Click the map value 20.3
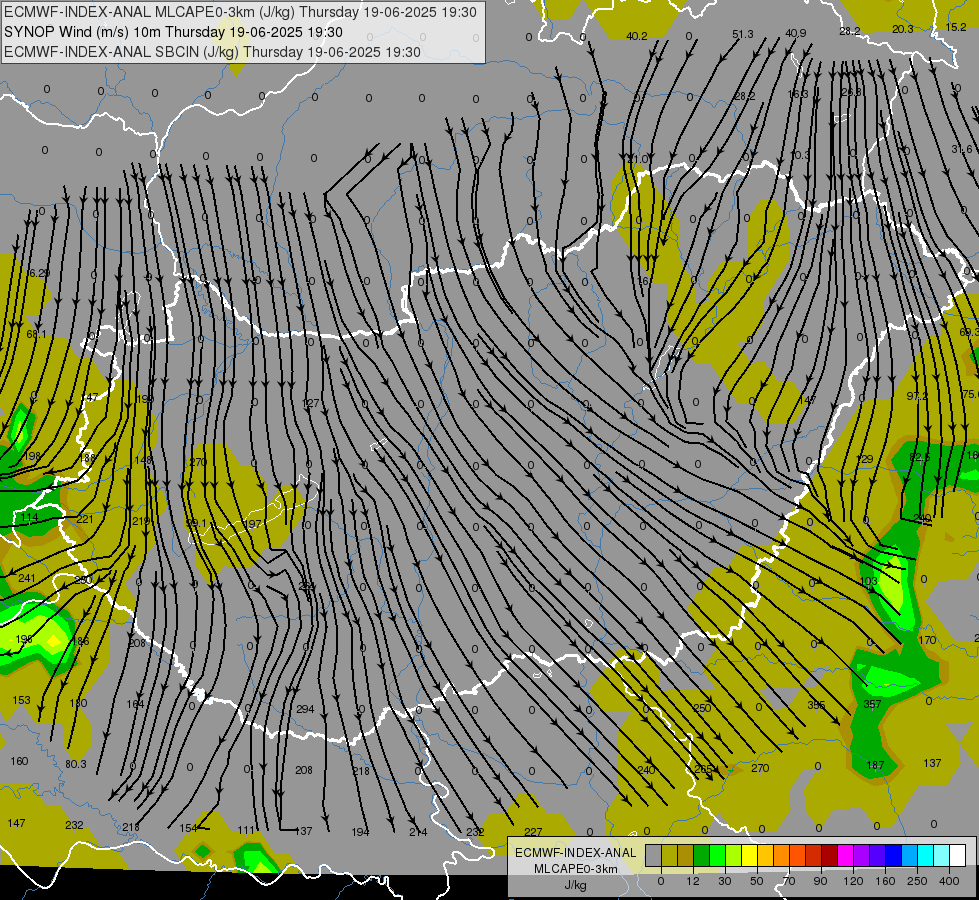The width and height of the screenshot is (979, 900). pyautogui.click(x=902, y=29)
